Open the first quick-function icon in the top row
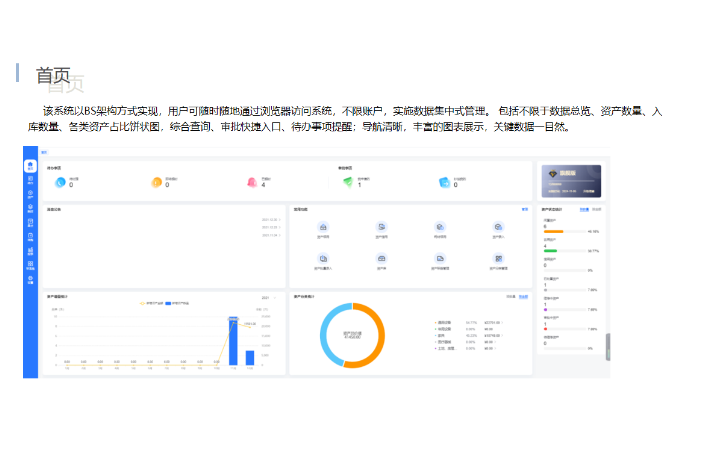This screenshot has width=720, height=450. [323, 228]
